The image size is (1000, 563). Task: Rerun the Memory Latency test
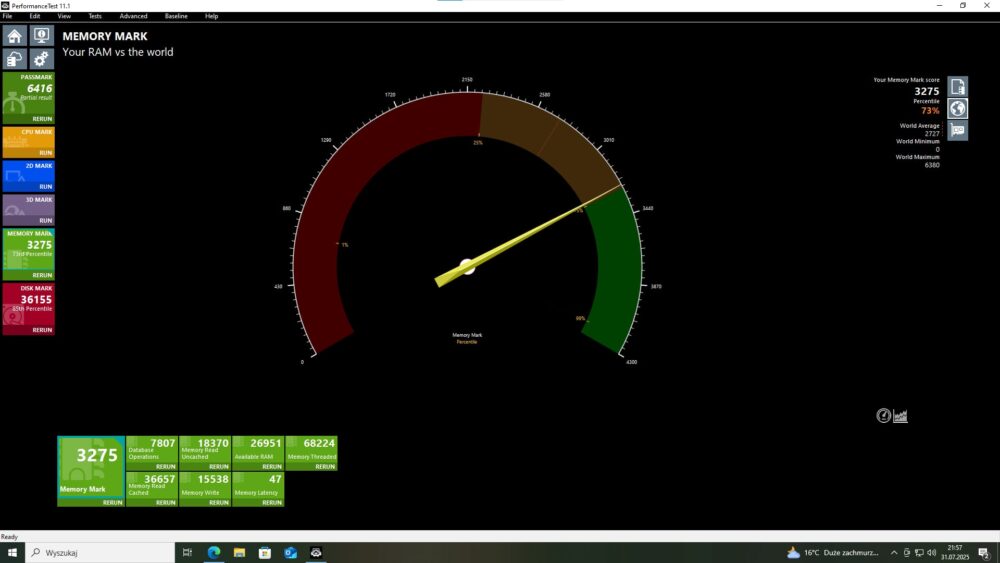click(272, 502)
